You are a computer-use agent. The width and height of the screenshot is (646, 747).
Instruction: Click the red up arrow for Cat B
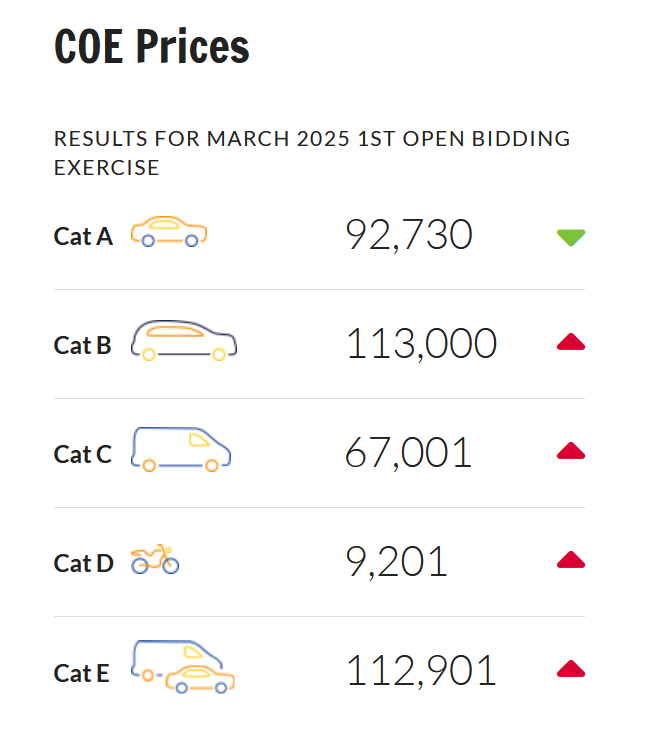tap(571, 342)
